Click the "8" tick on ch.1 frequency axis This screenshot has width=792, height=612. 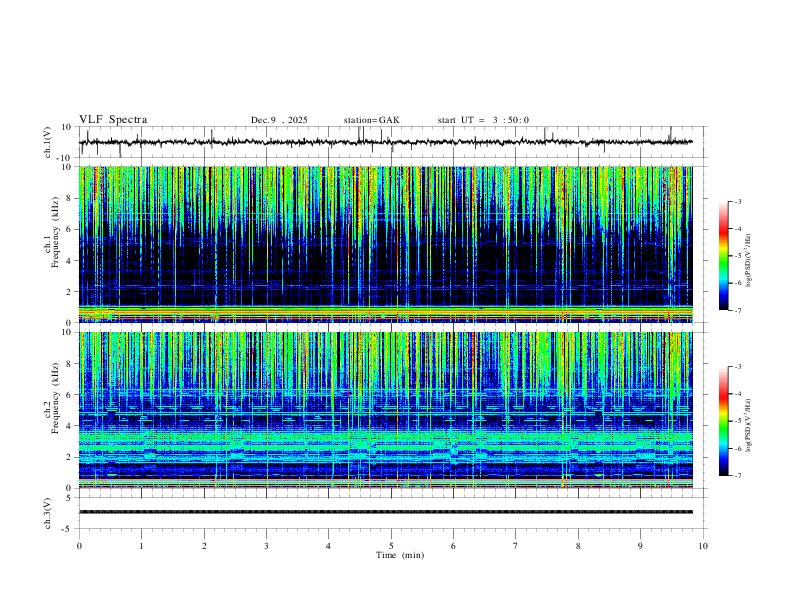tap(69, 198)
